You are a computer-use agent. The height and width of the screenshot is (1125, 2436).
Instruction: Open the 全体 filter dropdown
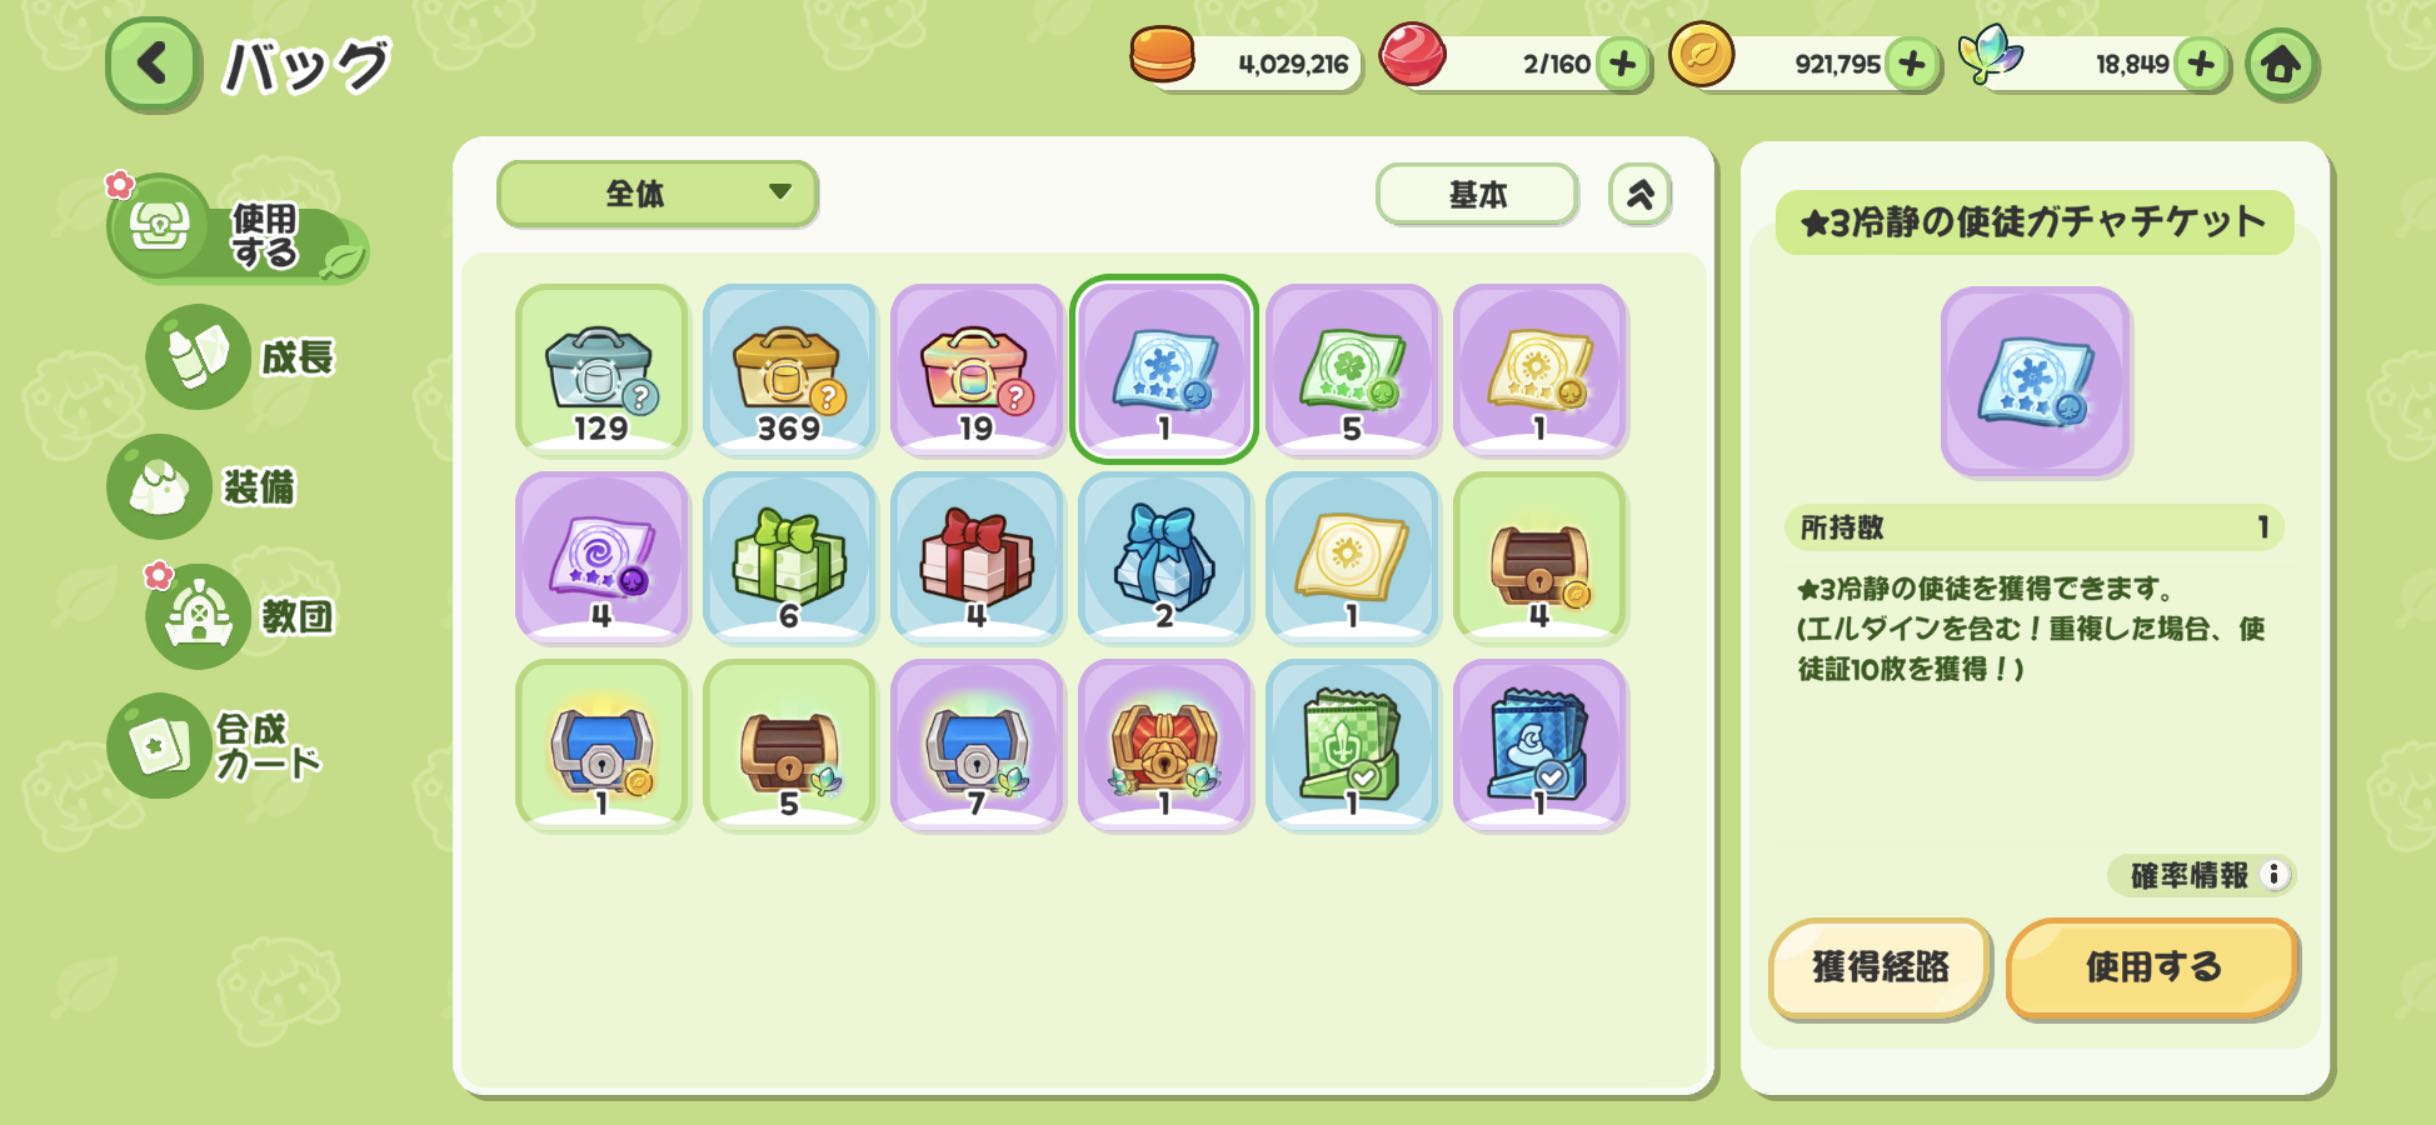point(657,193)
